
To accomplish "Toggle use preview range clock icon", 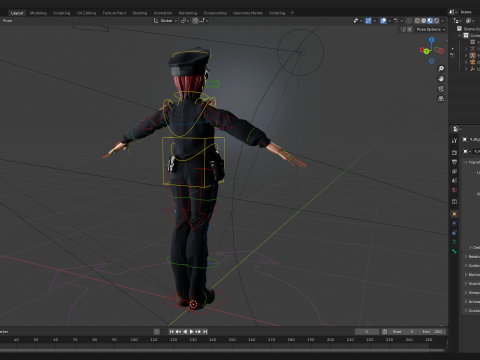I will point(384,332).
